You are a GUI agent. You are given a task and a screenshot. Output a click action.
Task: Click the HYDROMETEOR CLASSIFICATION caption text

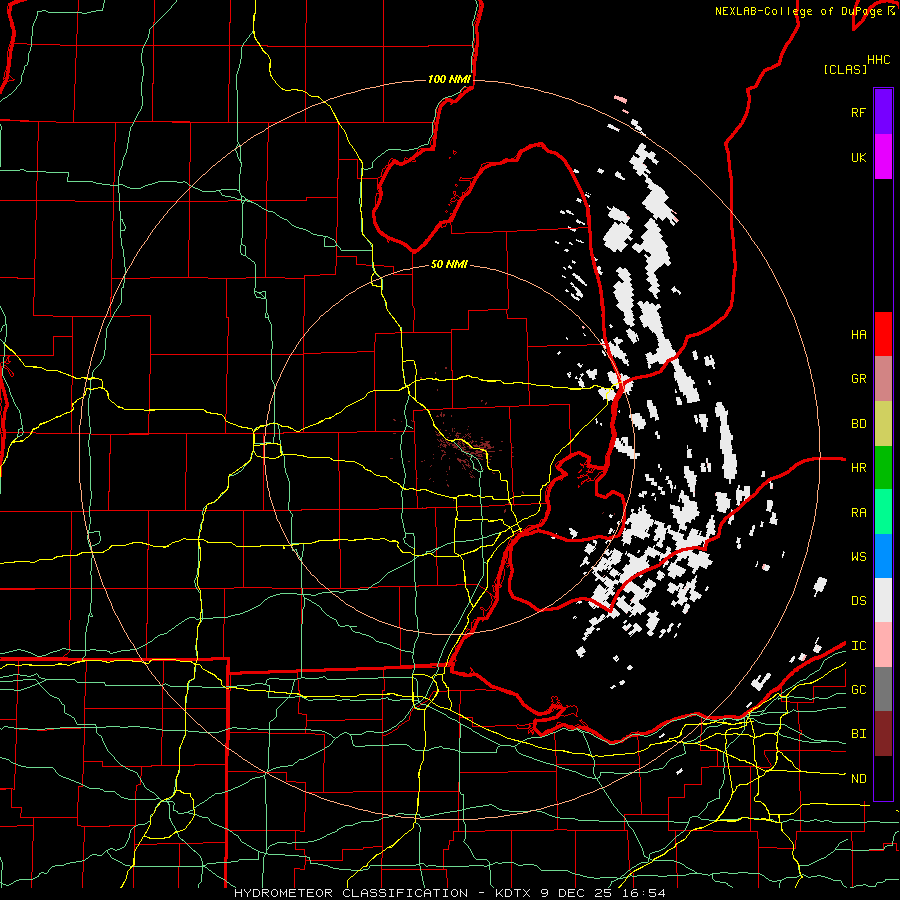(351, 893)
